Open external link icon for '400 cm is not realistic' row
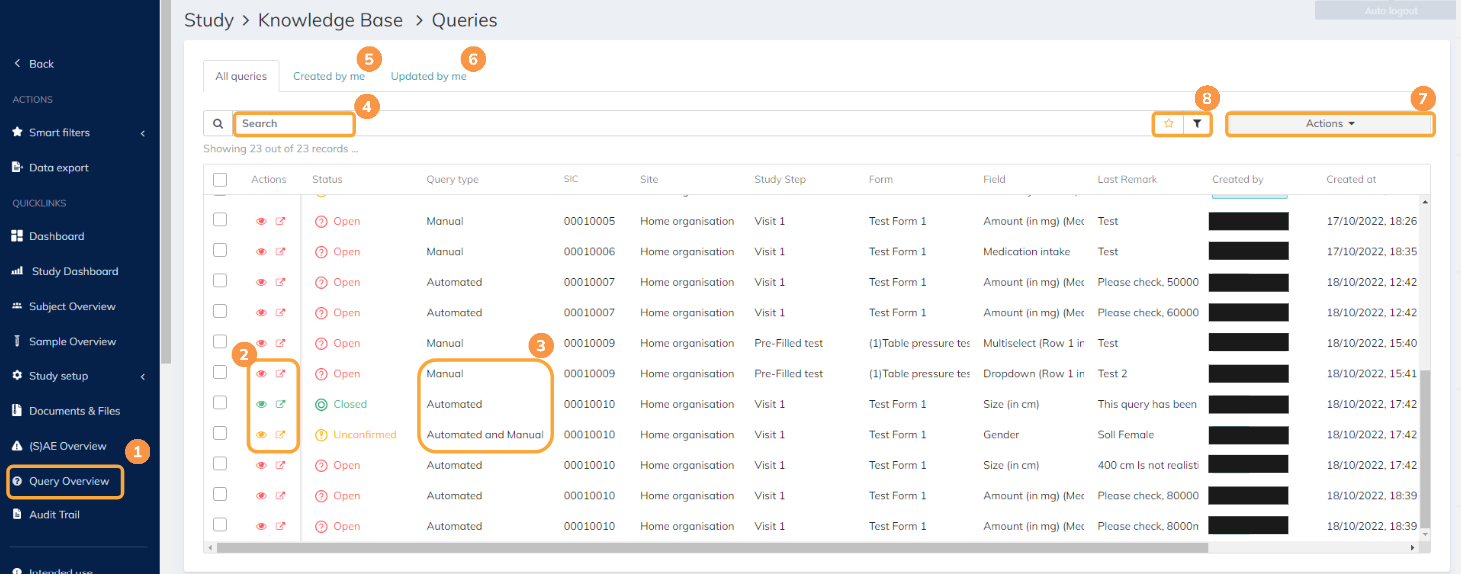 281,465
